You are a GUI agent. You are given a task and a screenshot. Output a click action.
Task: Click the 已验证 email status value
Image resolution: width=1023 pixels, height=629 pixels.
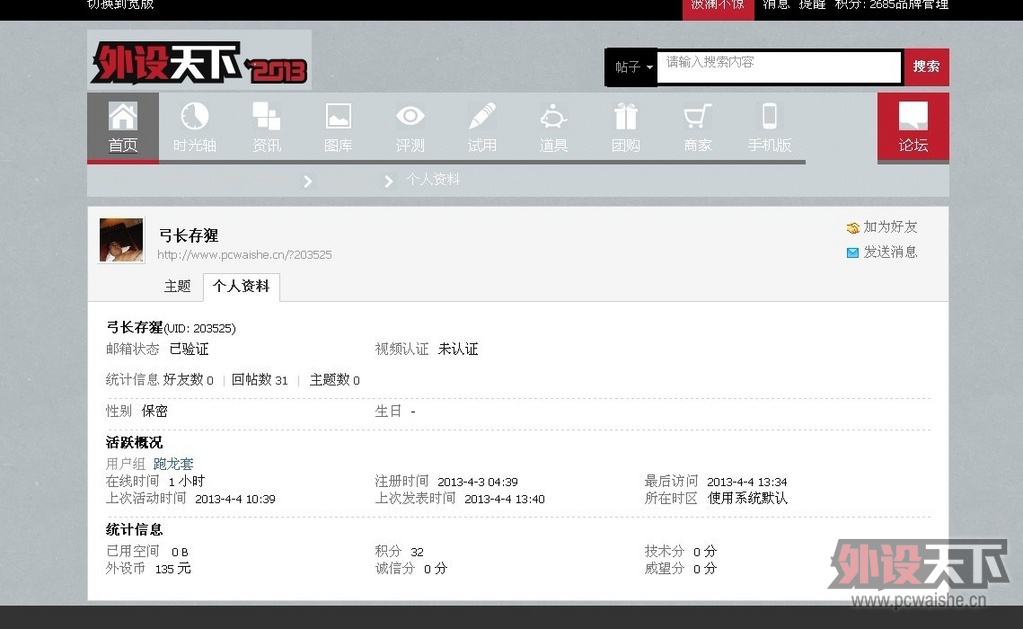189,349
